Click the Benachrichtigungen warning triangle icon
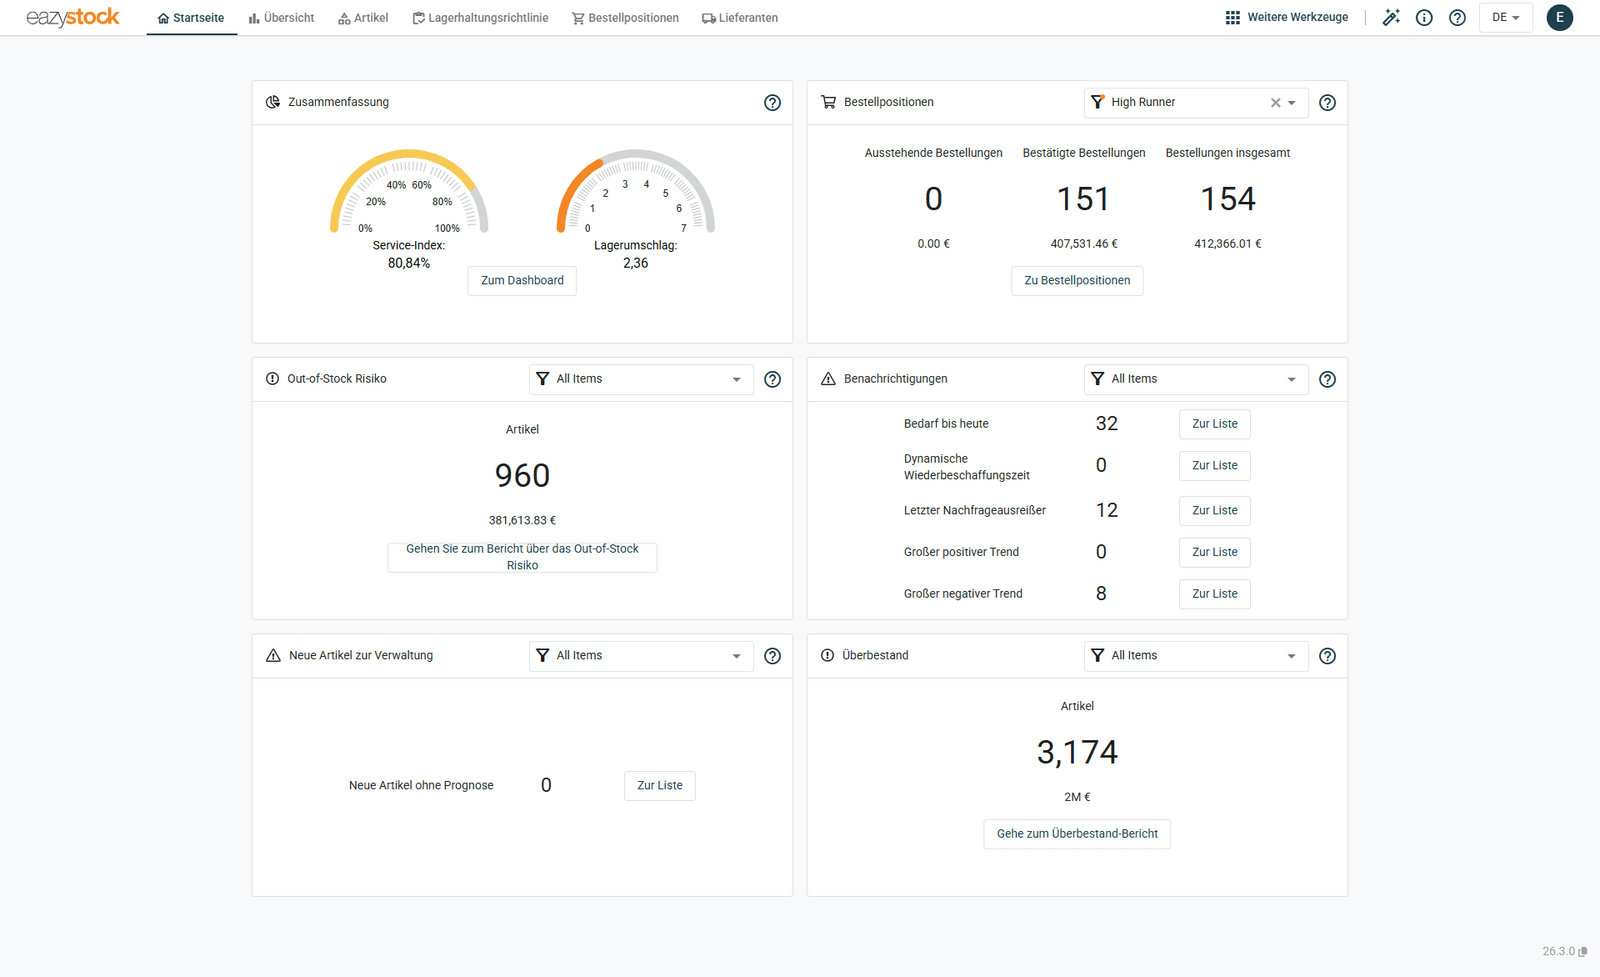Image resolution: width=1600 pixels, height=977 pixels. tap(828, 379)
